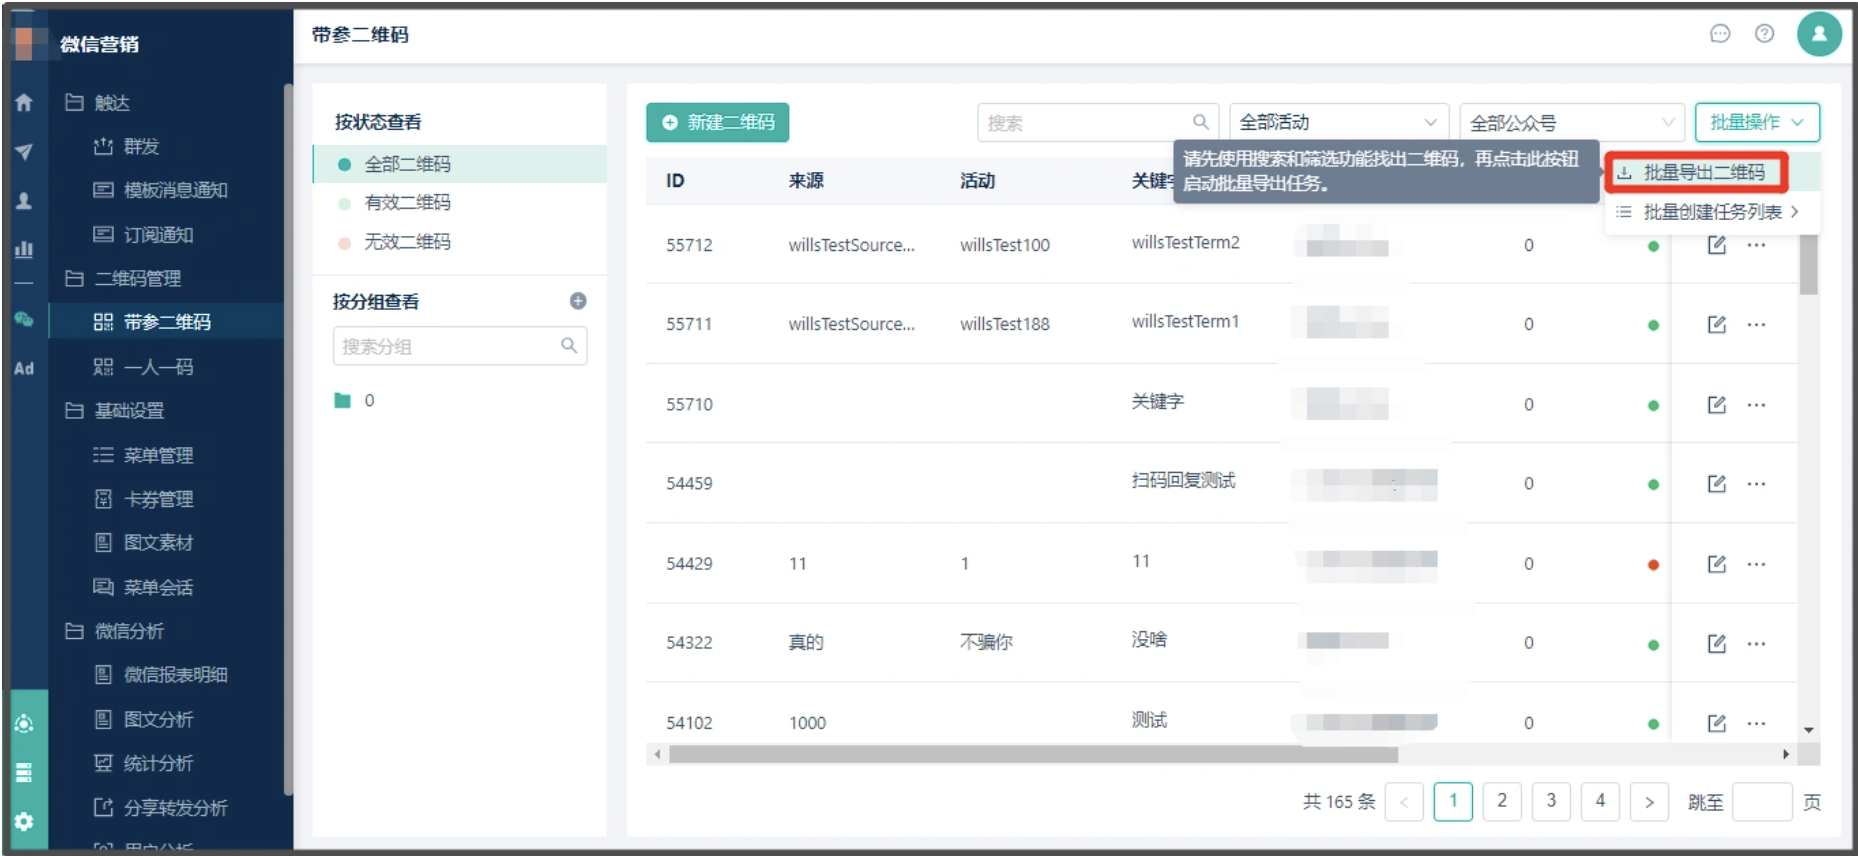Open more options for row 54459
1858x856 pixels.
point(1756,484)
